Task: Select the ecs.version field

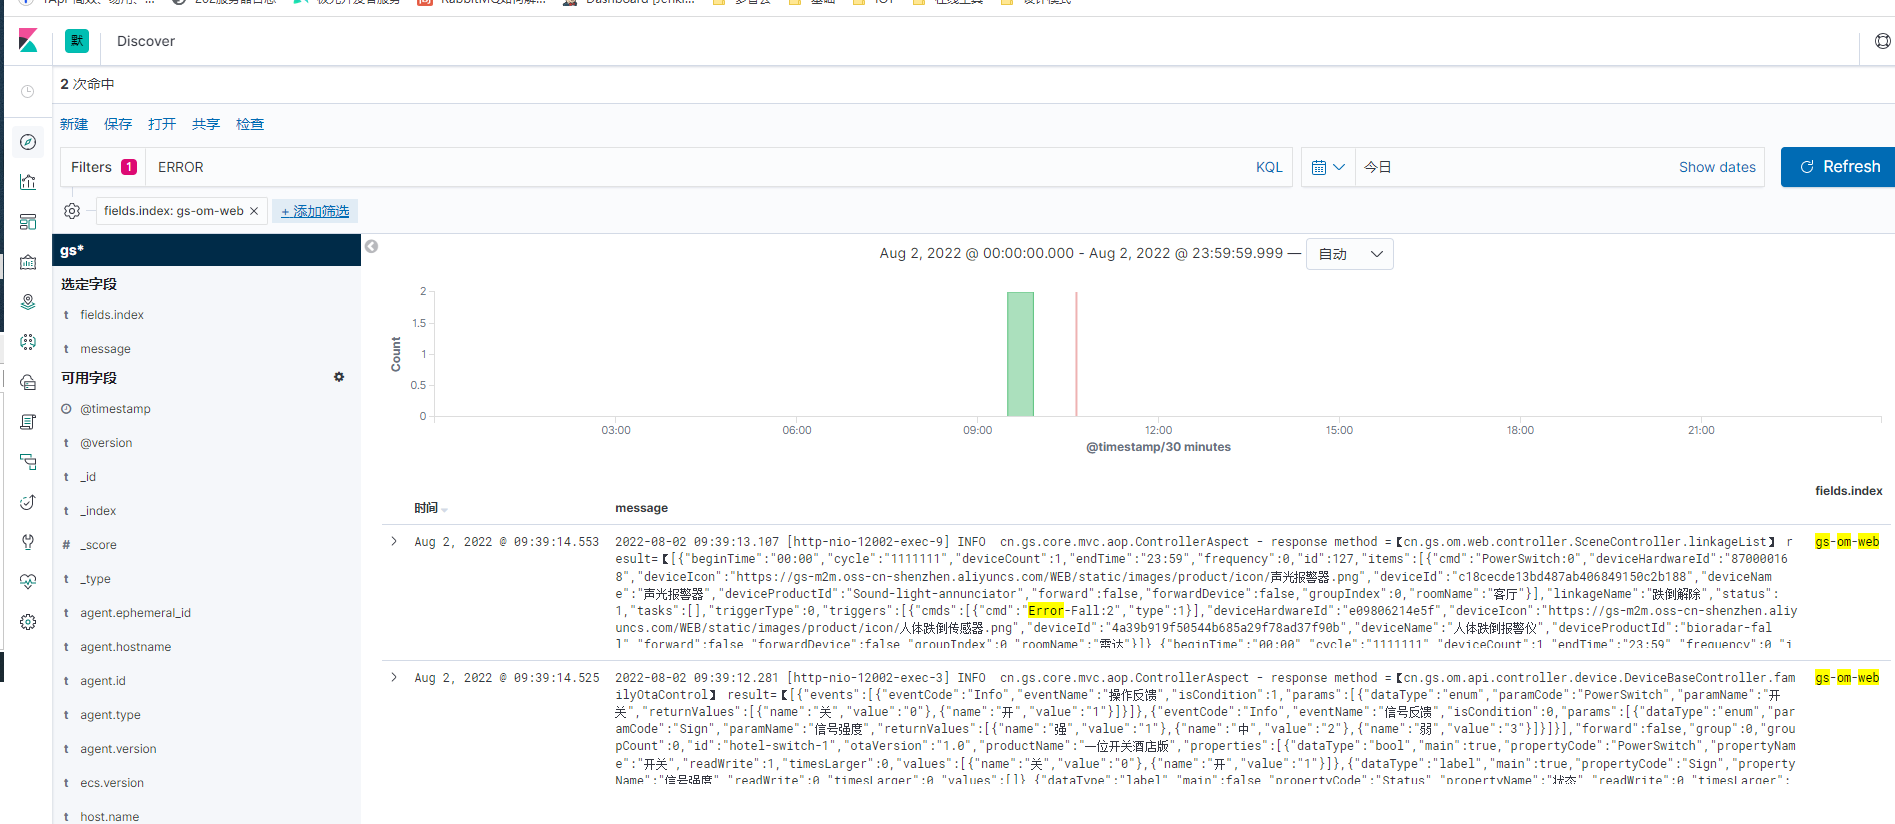Action: [112, 783]
